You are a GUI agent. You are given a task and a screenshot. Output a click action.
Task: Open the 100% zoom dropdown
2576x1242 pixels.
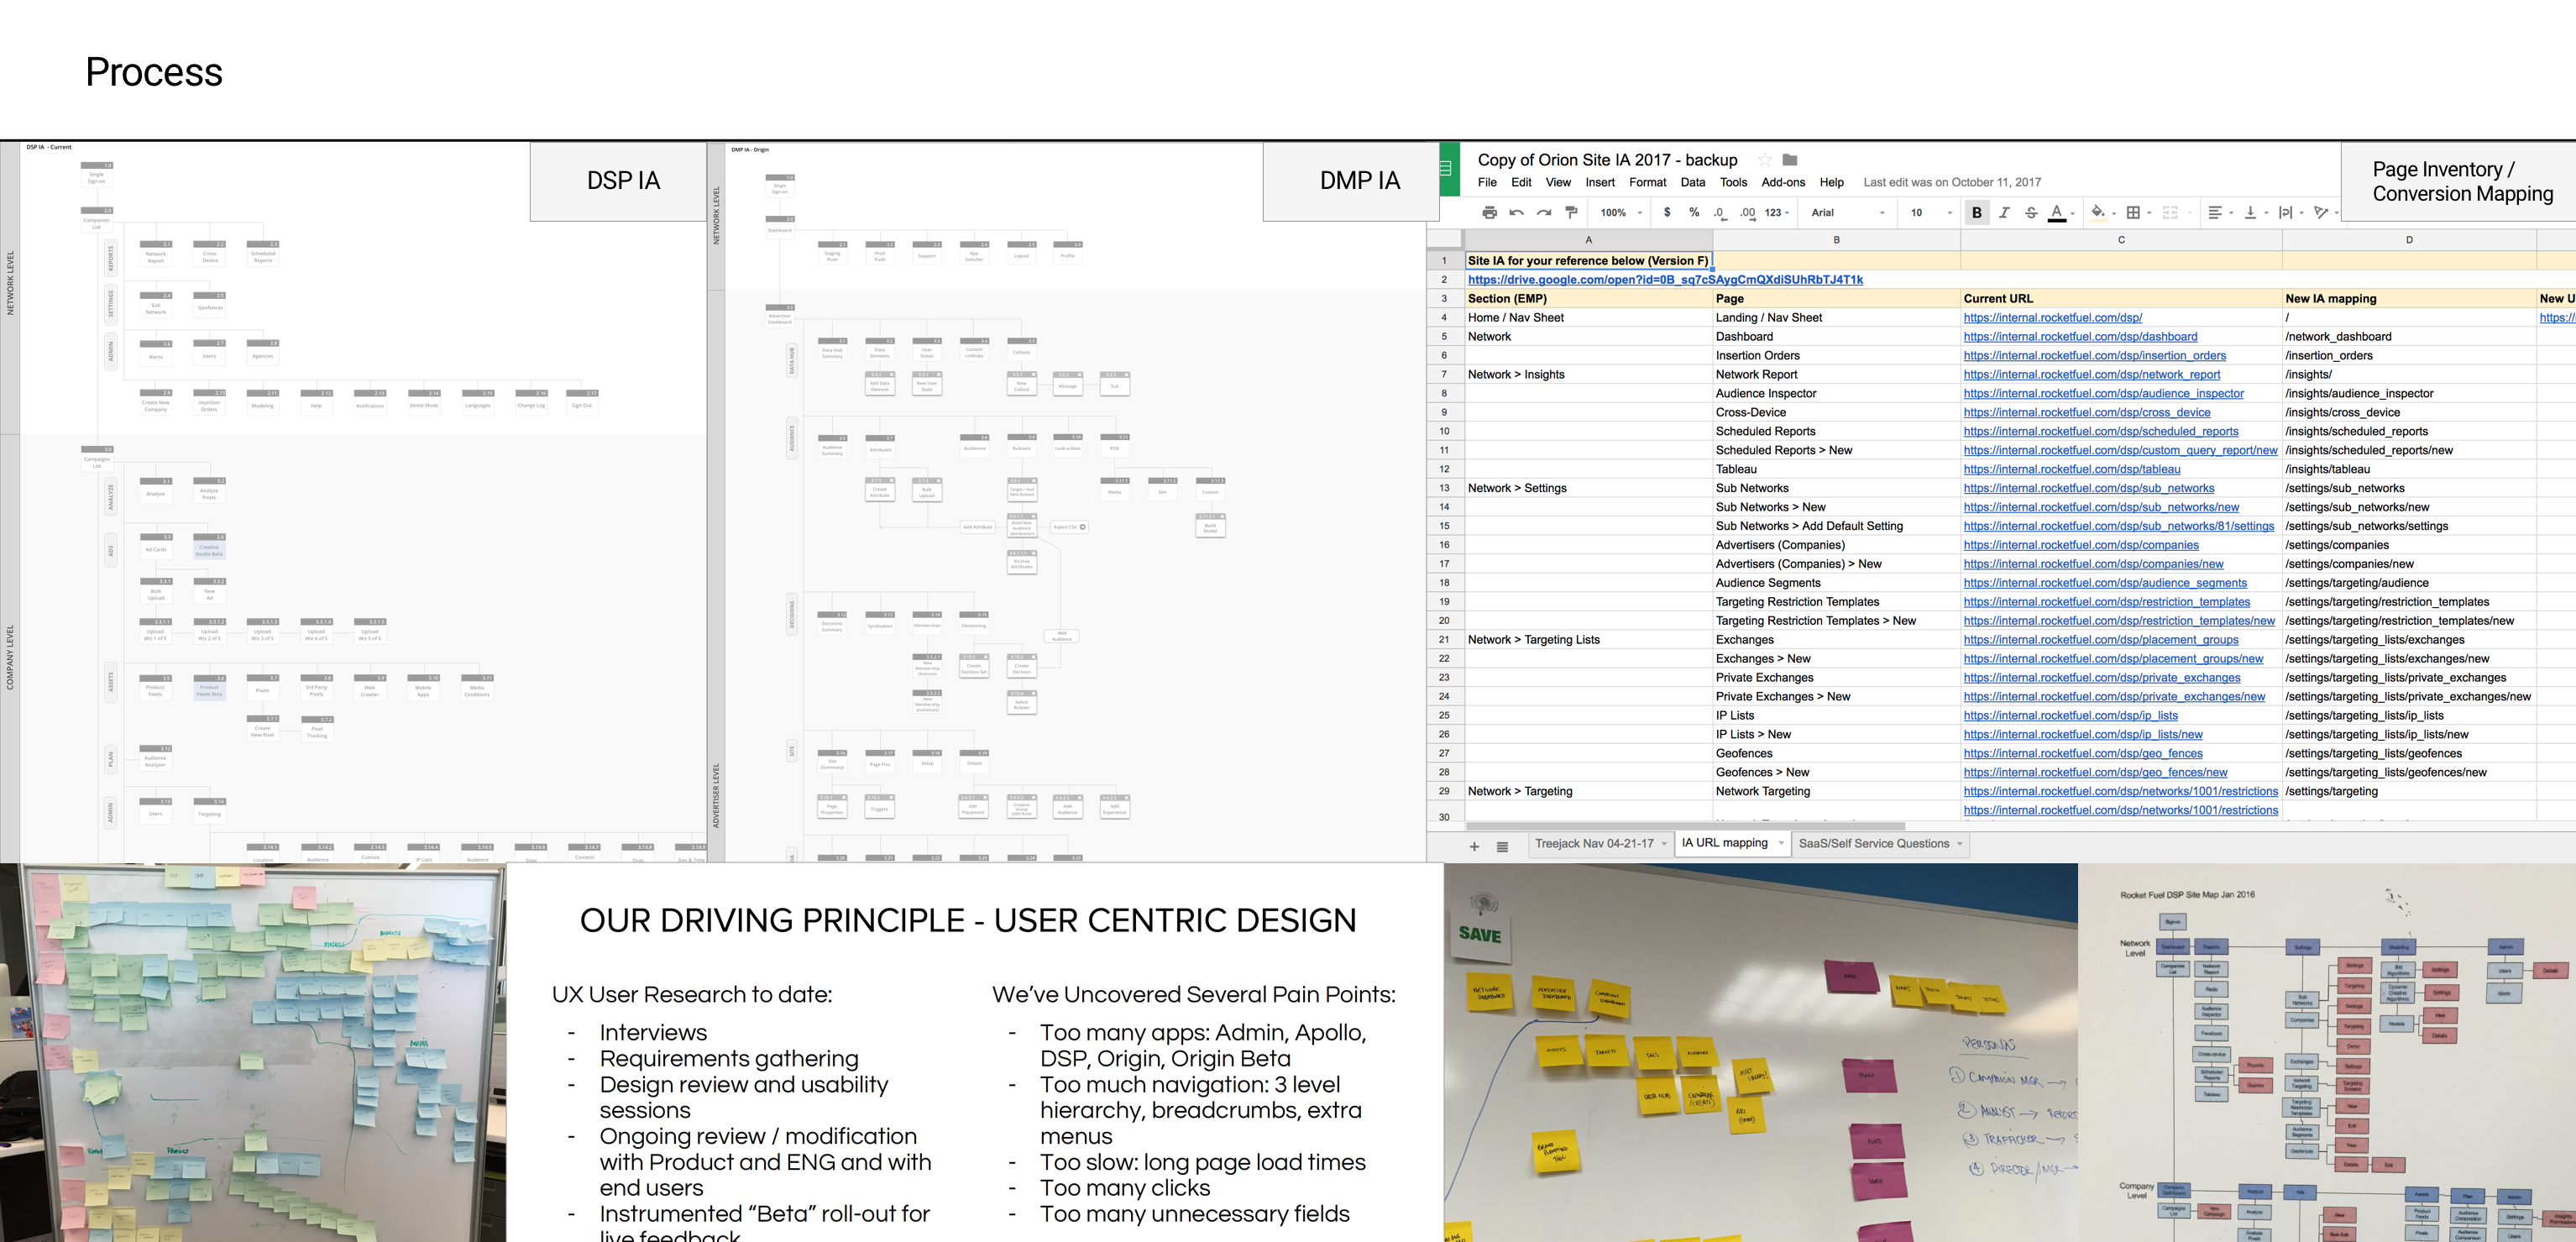[x=1621, y=212]
